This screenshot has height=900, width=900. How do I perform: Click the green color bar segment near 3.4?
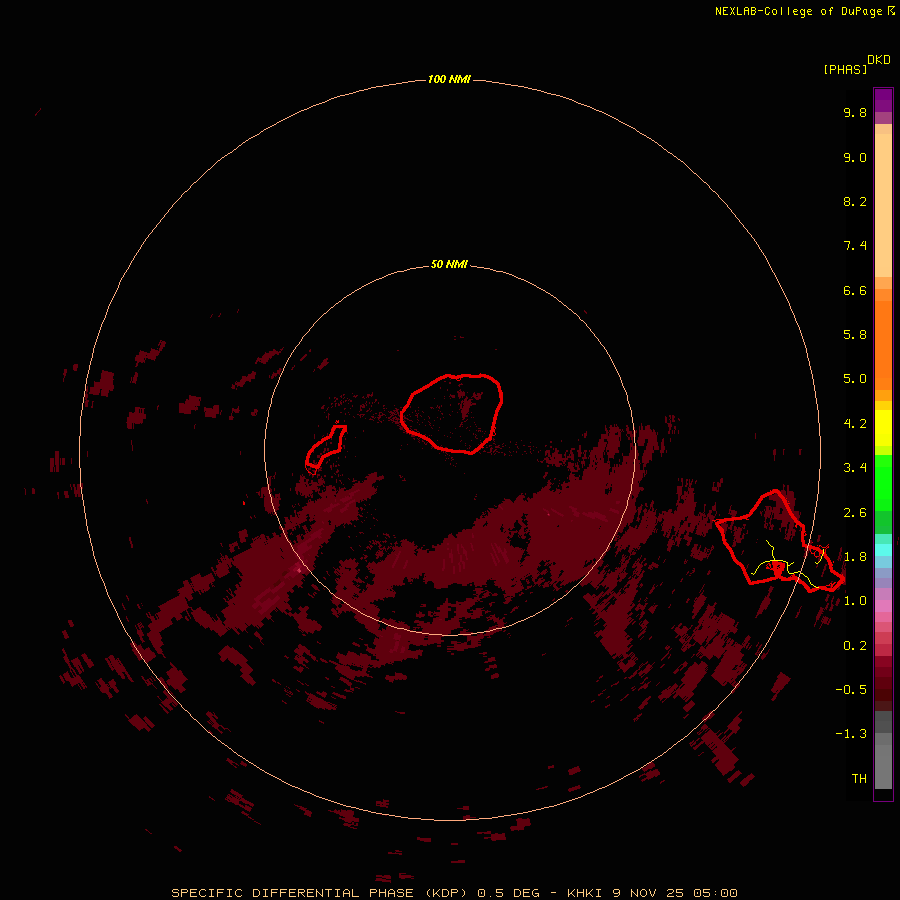(x=883, y=483)
